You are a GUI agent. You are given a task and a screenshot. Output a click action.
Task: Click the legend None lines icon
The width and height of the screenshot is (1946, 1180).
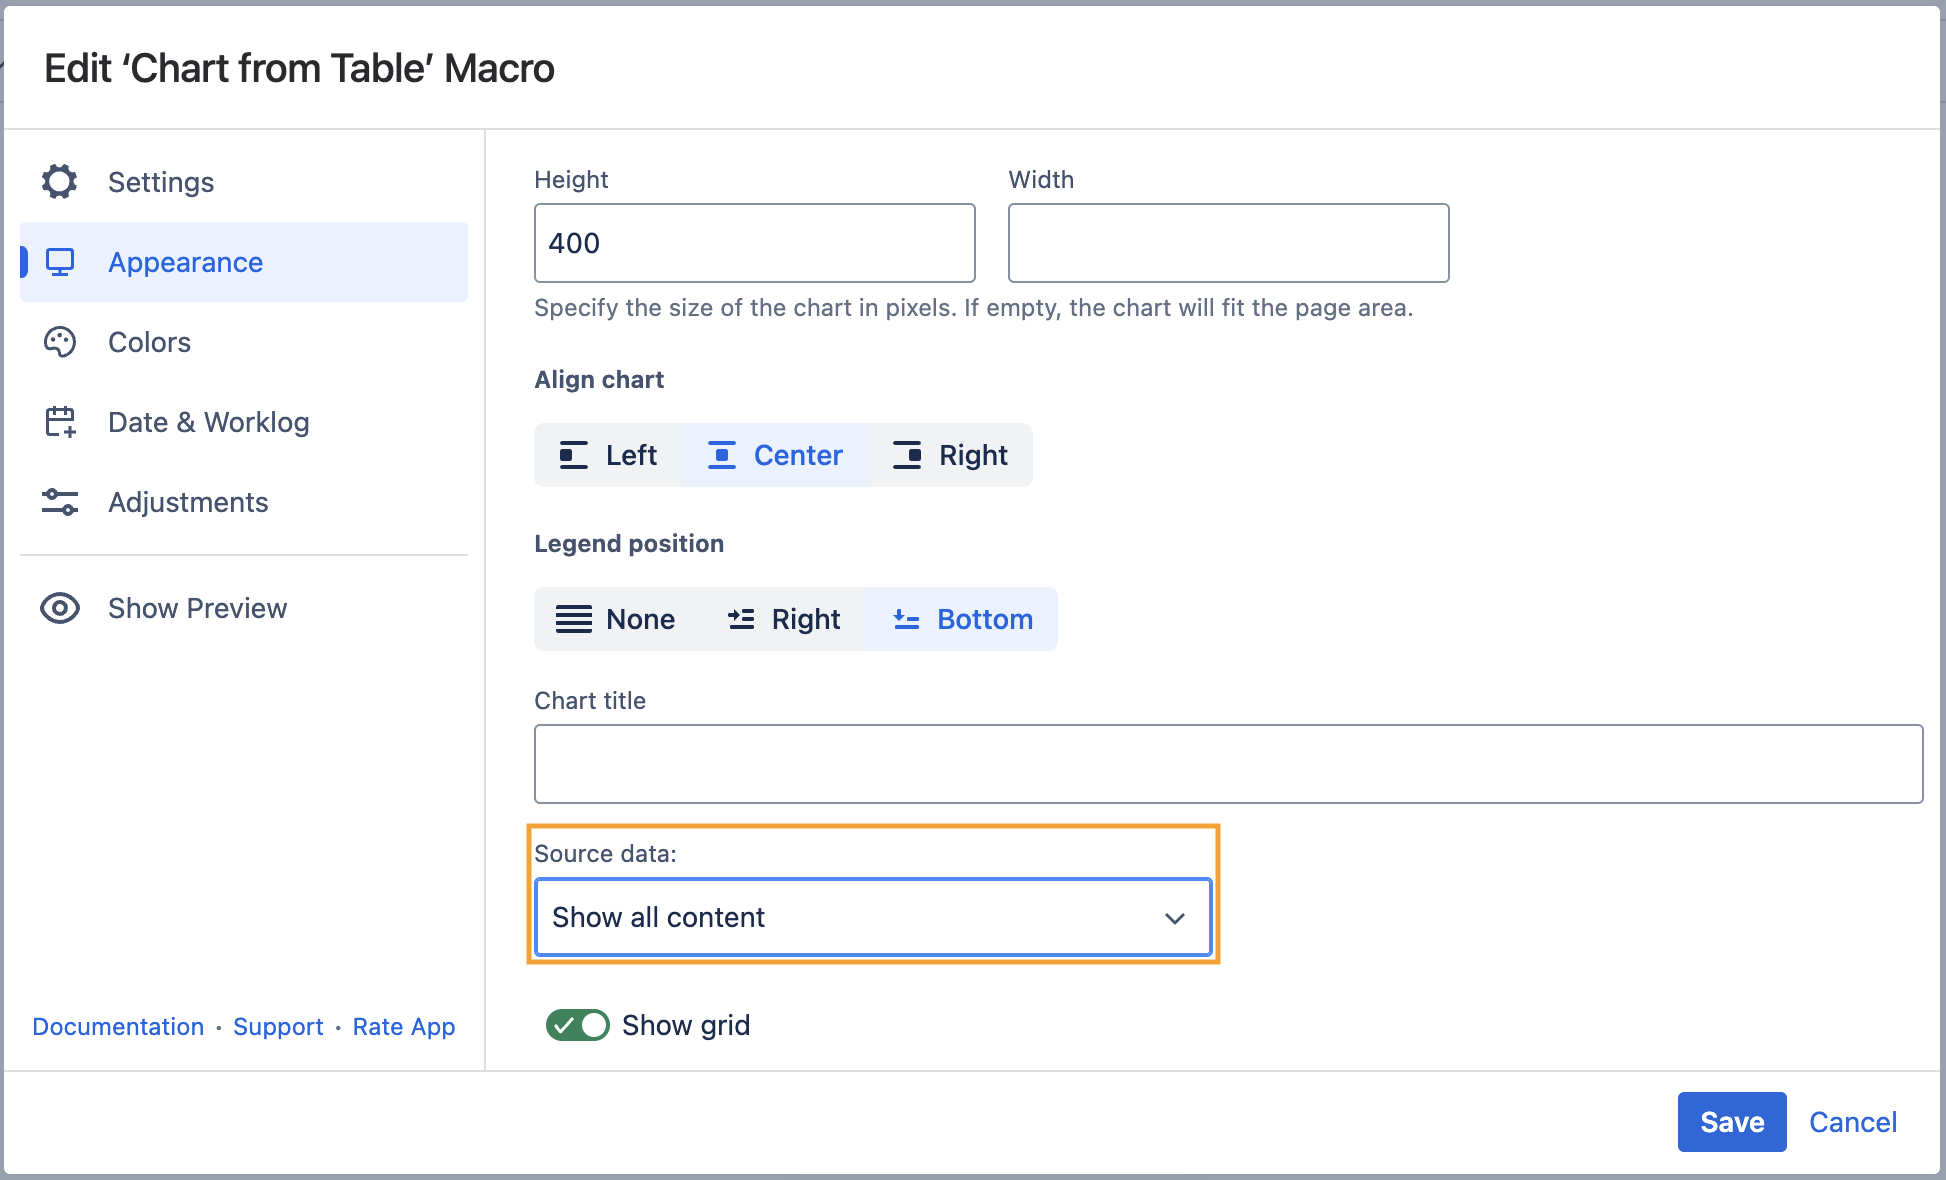pyautogui.click(x=573, y=619)
